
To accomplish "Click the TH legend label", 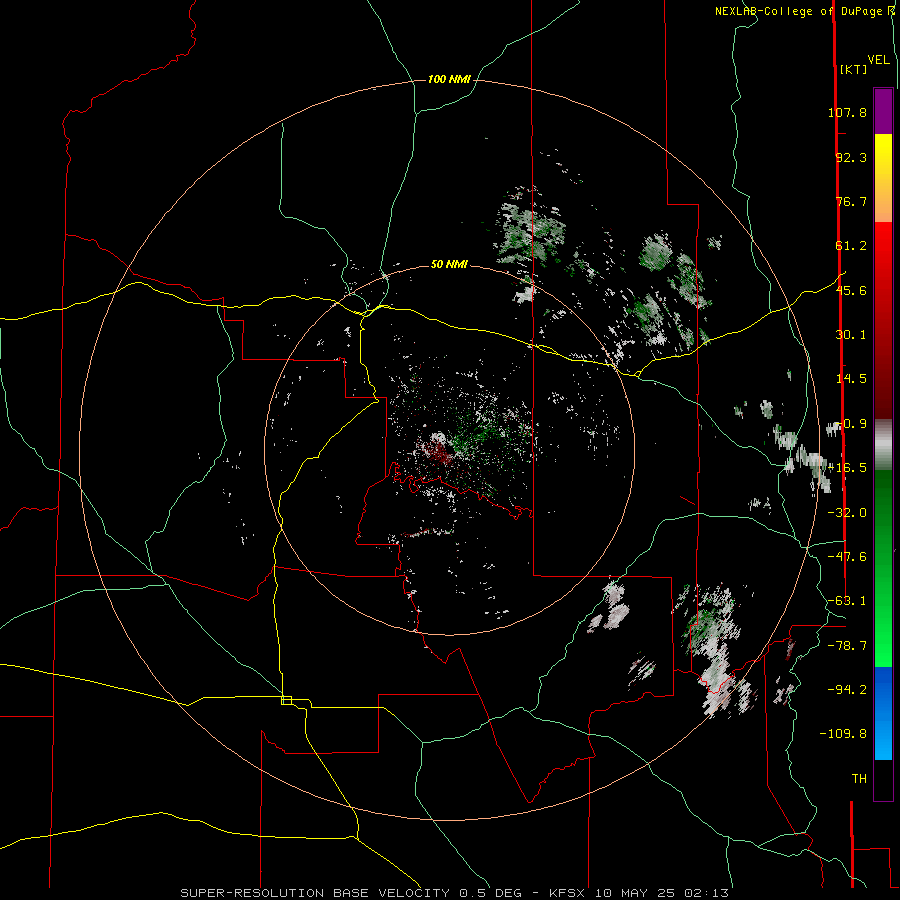I will click(x=859, y=779).
